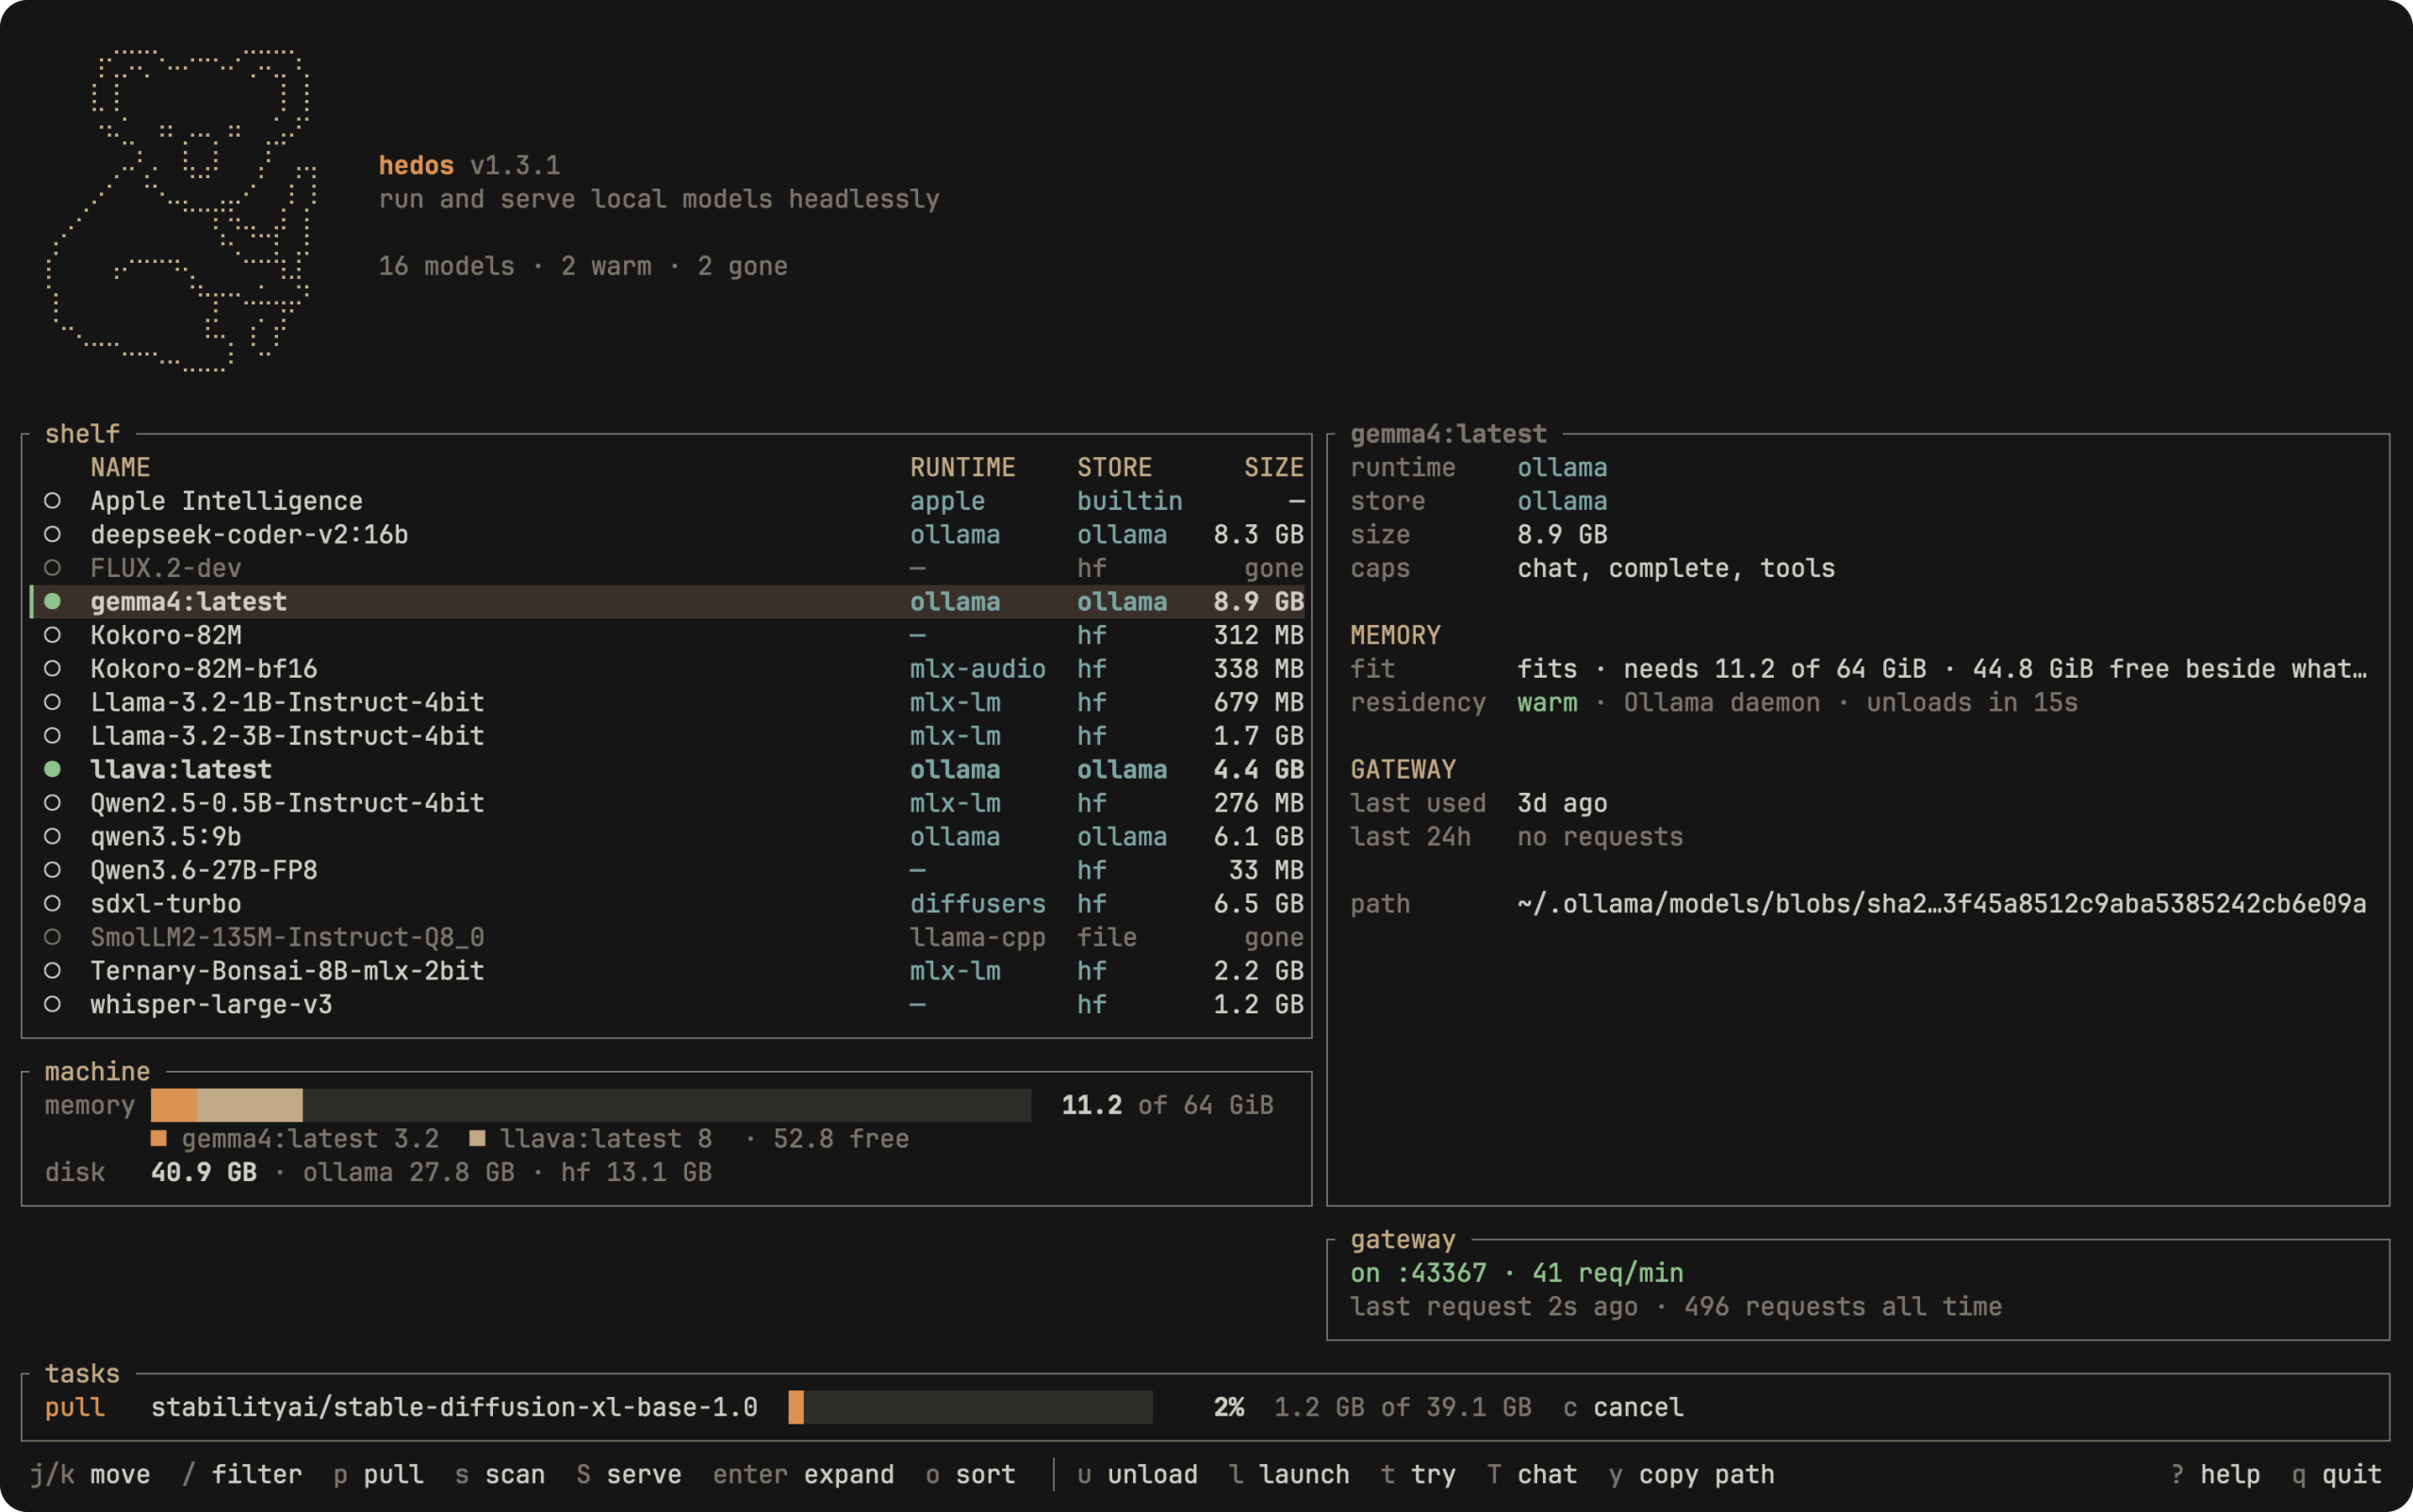The width and height of the screenshot is (2413, 1512).
Task: Select the Qwen2.5-0.5B-Instruct-4bit row
Action: click(667, 803)
